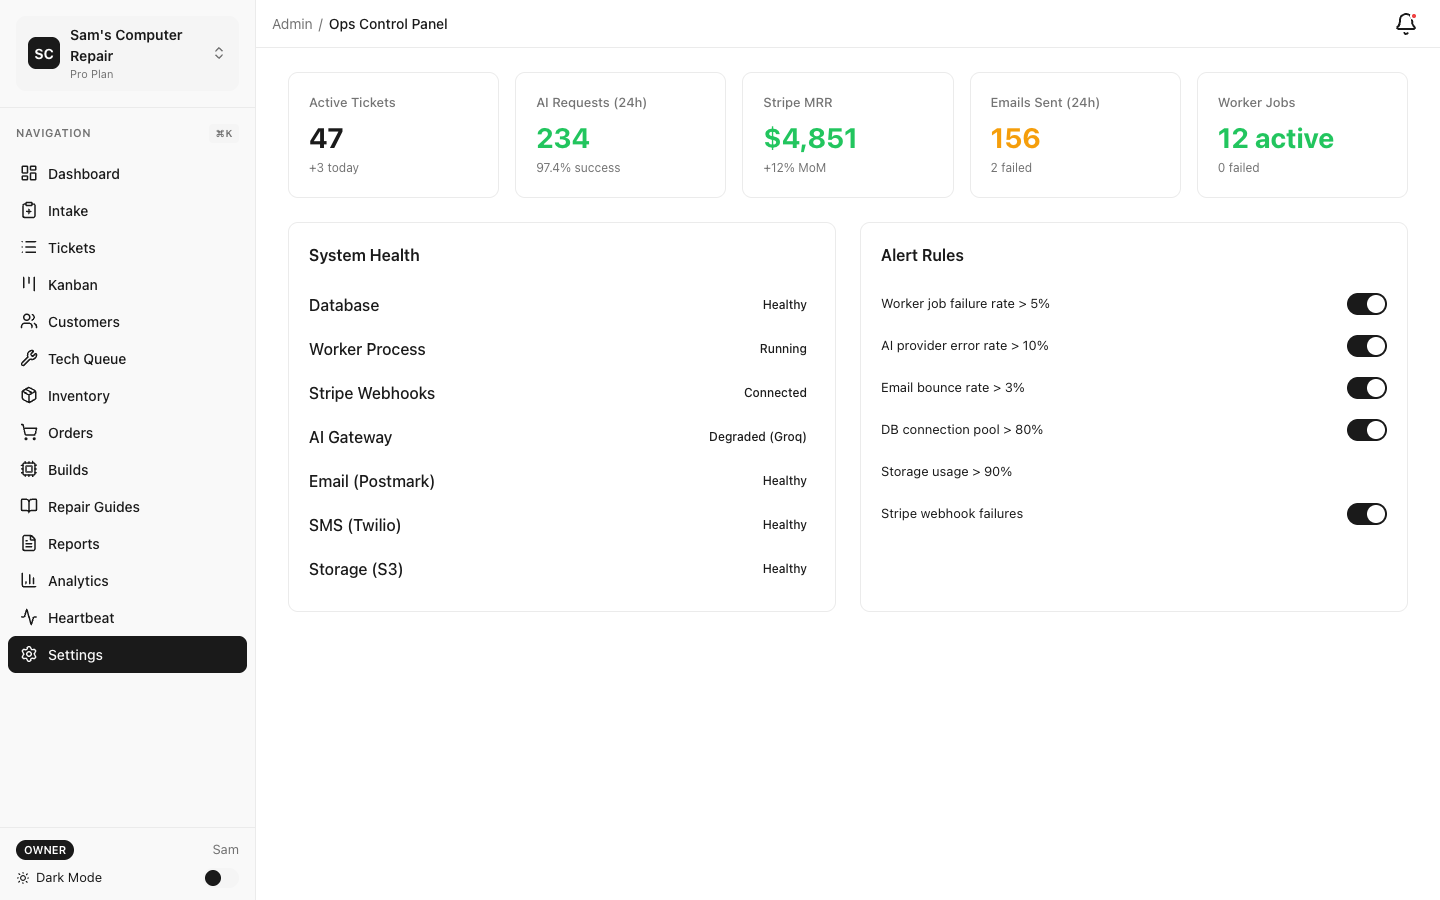Open the Dashboard from the sidebar
The width and height of the screenshot is (1440, 900).
point(83,173)
